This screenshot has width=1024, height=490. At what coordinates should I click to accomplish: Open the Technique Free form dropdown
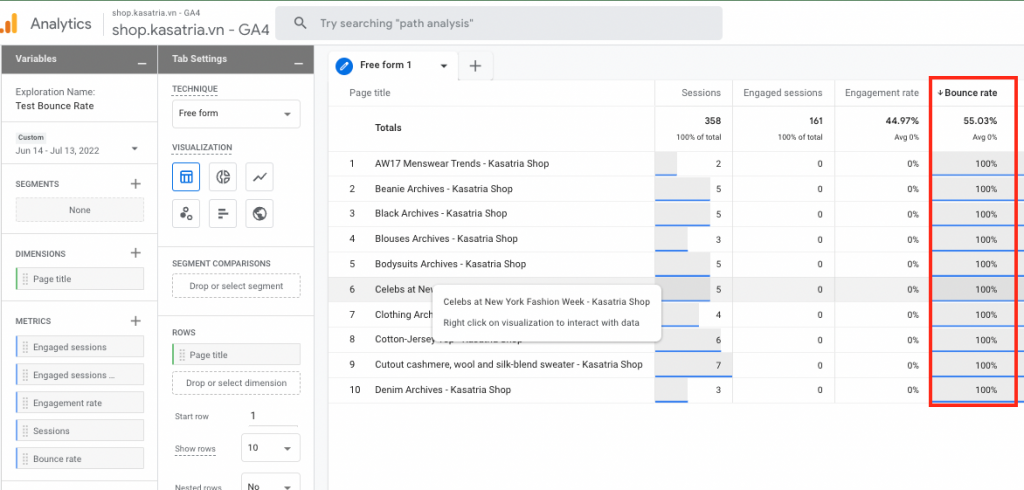click(236, 114)
